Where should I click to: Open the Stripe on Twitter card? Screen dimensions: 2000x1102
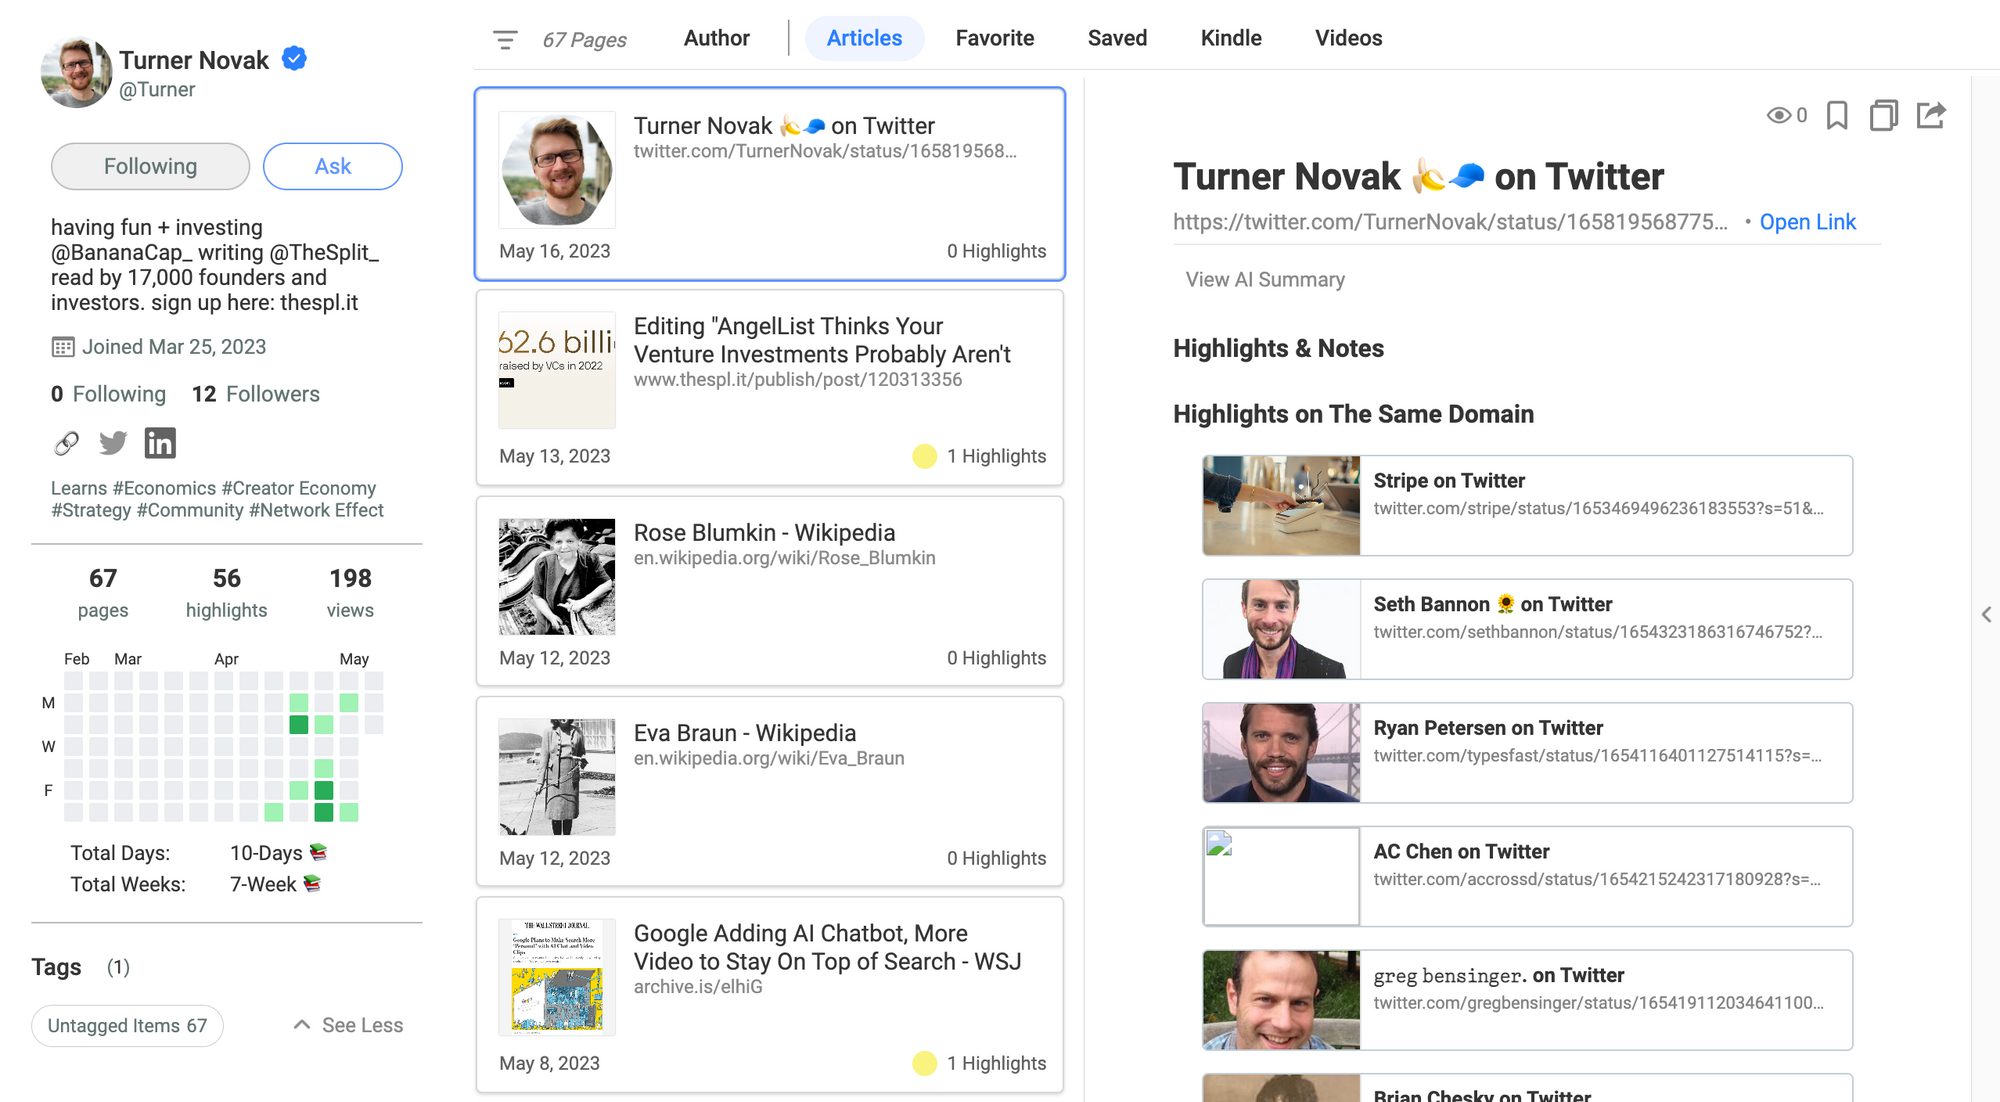[1527, 505]
